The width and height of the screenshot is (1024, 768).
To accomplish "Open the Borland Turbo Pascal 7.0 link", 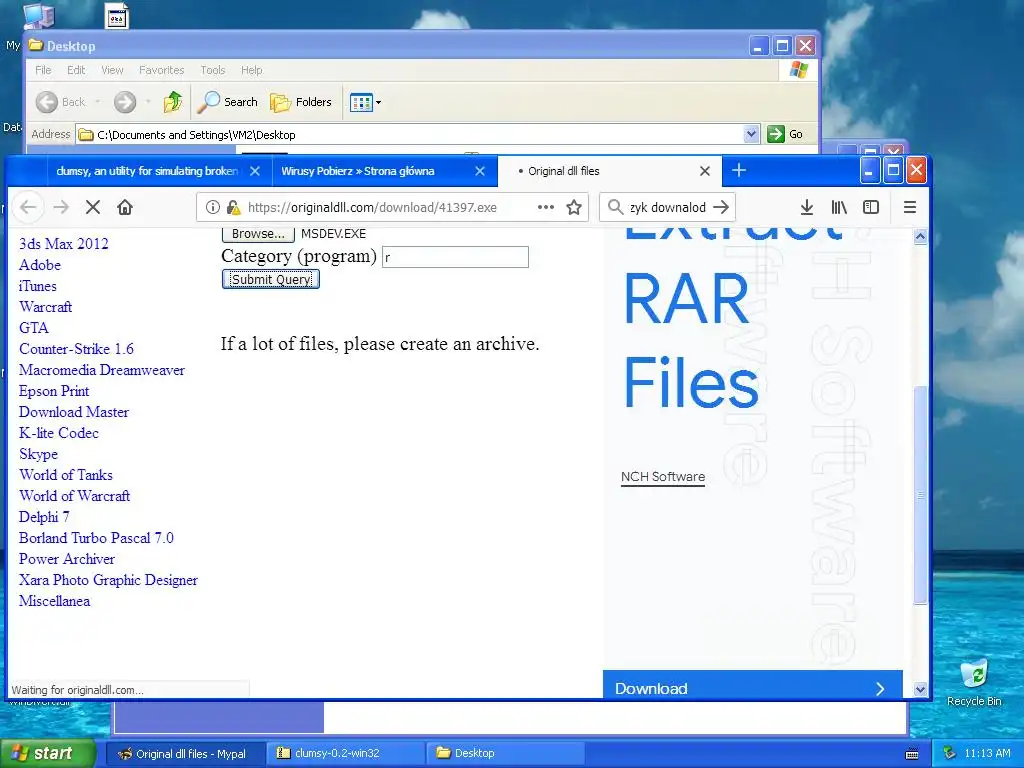I will [97, 538].
